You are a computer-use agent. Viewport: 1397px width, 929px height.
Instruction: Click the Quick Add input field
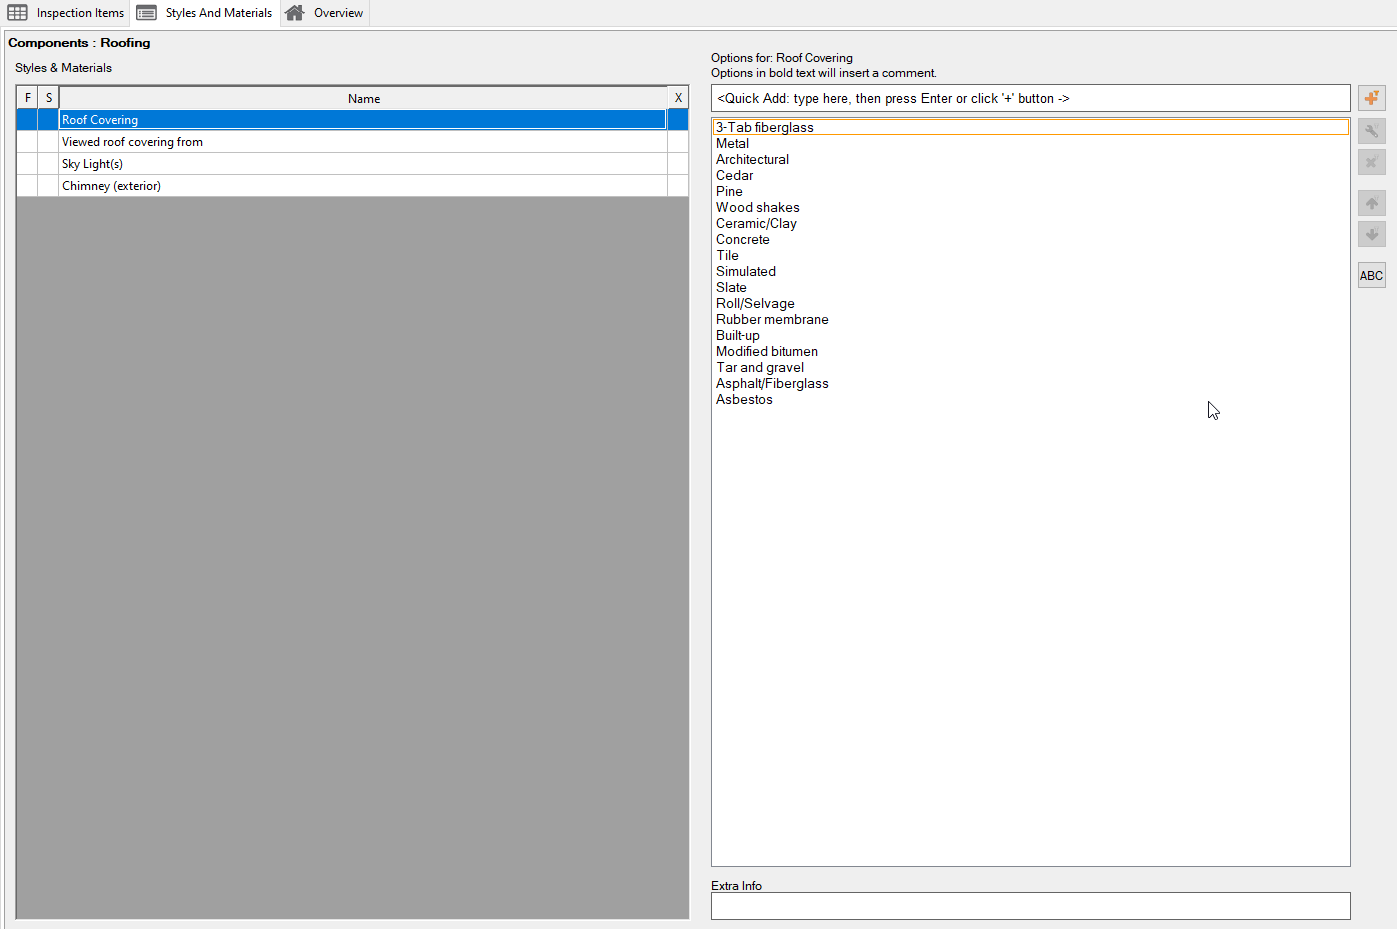(1030, 98)
